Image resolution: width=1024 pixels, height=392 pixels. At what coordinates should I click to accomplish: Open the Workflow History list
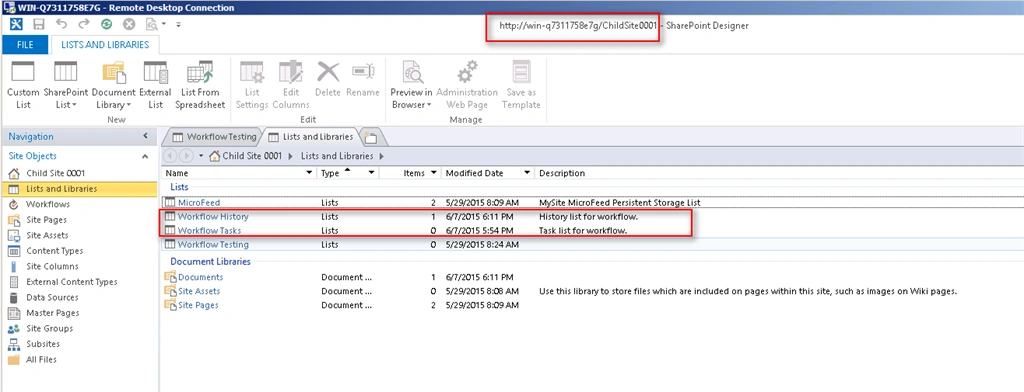click(x=213, y=216)
